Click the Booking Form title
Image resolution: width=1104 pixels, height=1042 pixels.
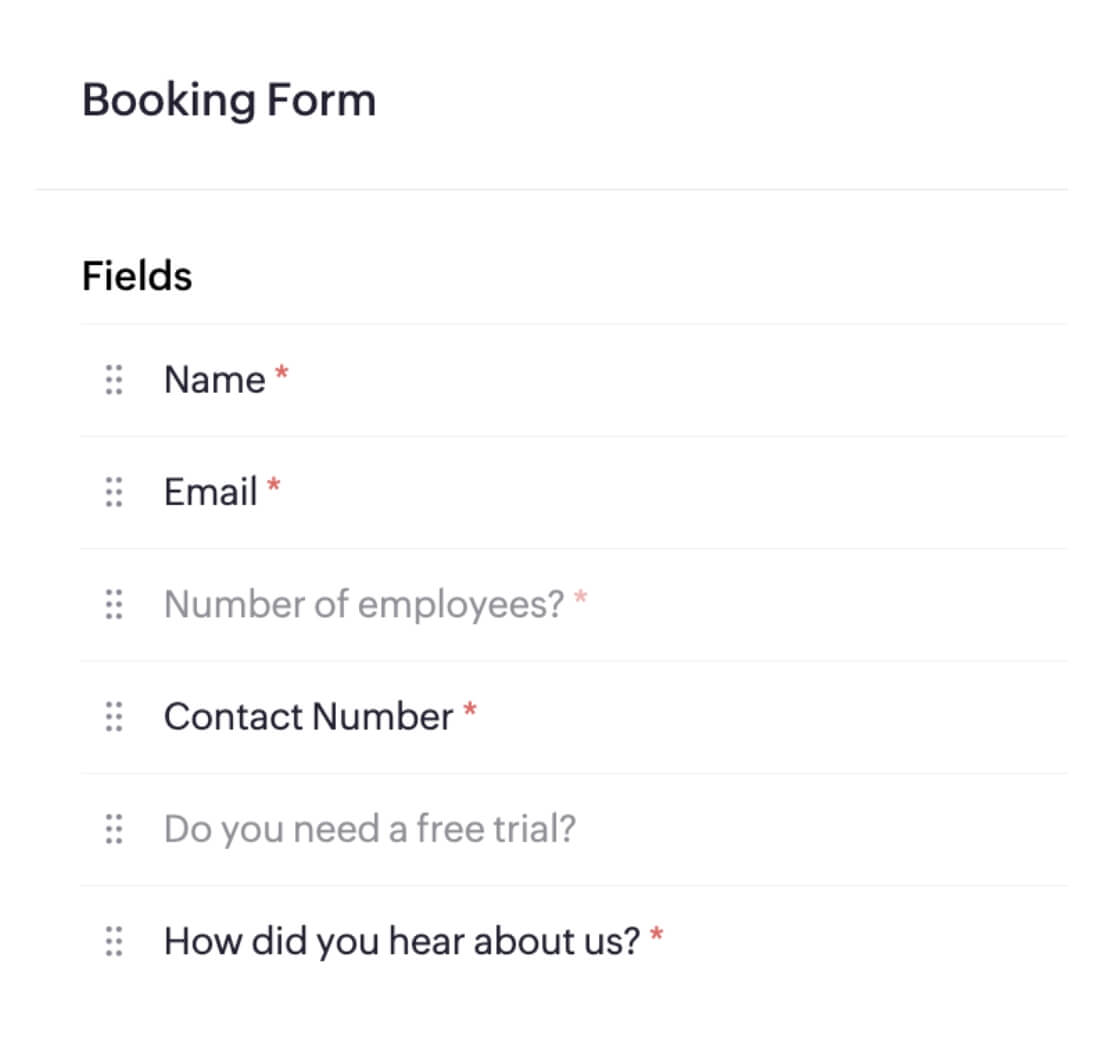click(228, 100)
